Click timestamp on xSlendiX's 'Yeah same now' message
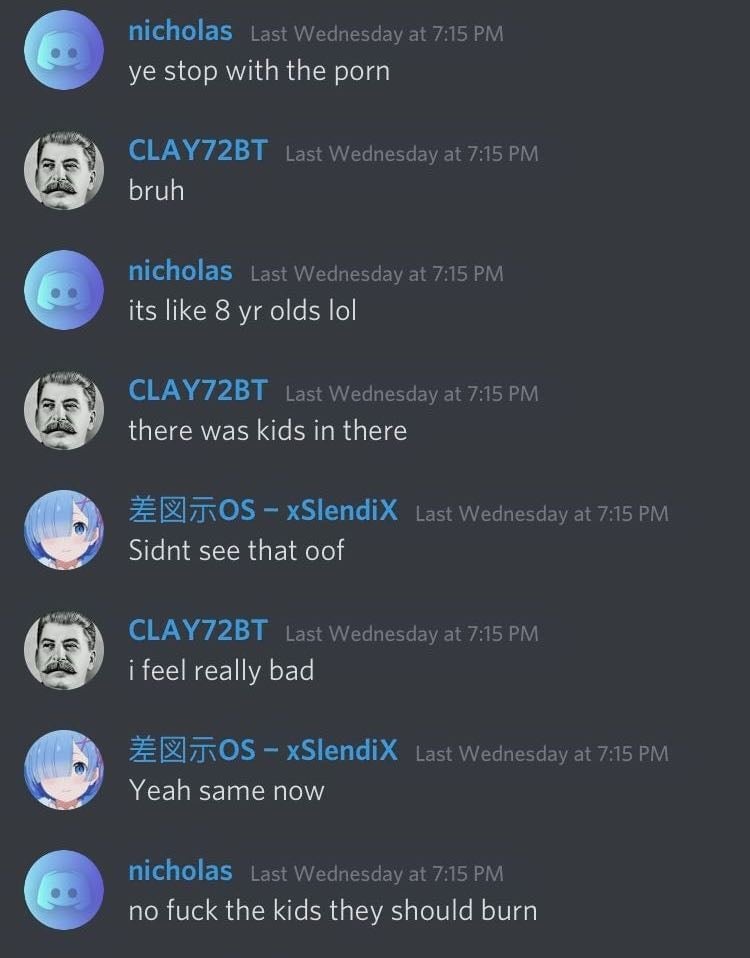Image resolution: width=750 pixels, height=958 pixels. [x=542, y=753]
